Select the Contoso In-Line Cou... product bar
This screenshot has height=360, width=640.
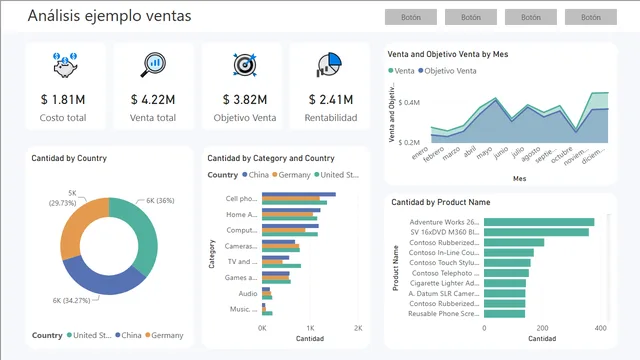pos(509,253)
